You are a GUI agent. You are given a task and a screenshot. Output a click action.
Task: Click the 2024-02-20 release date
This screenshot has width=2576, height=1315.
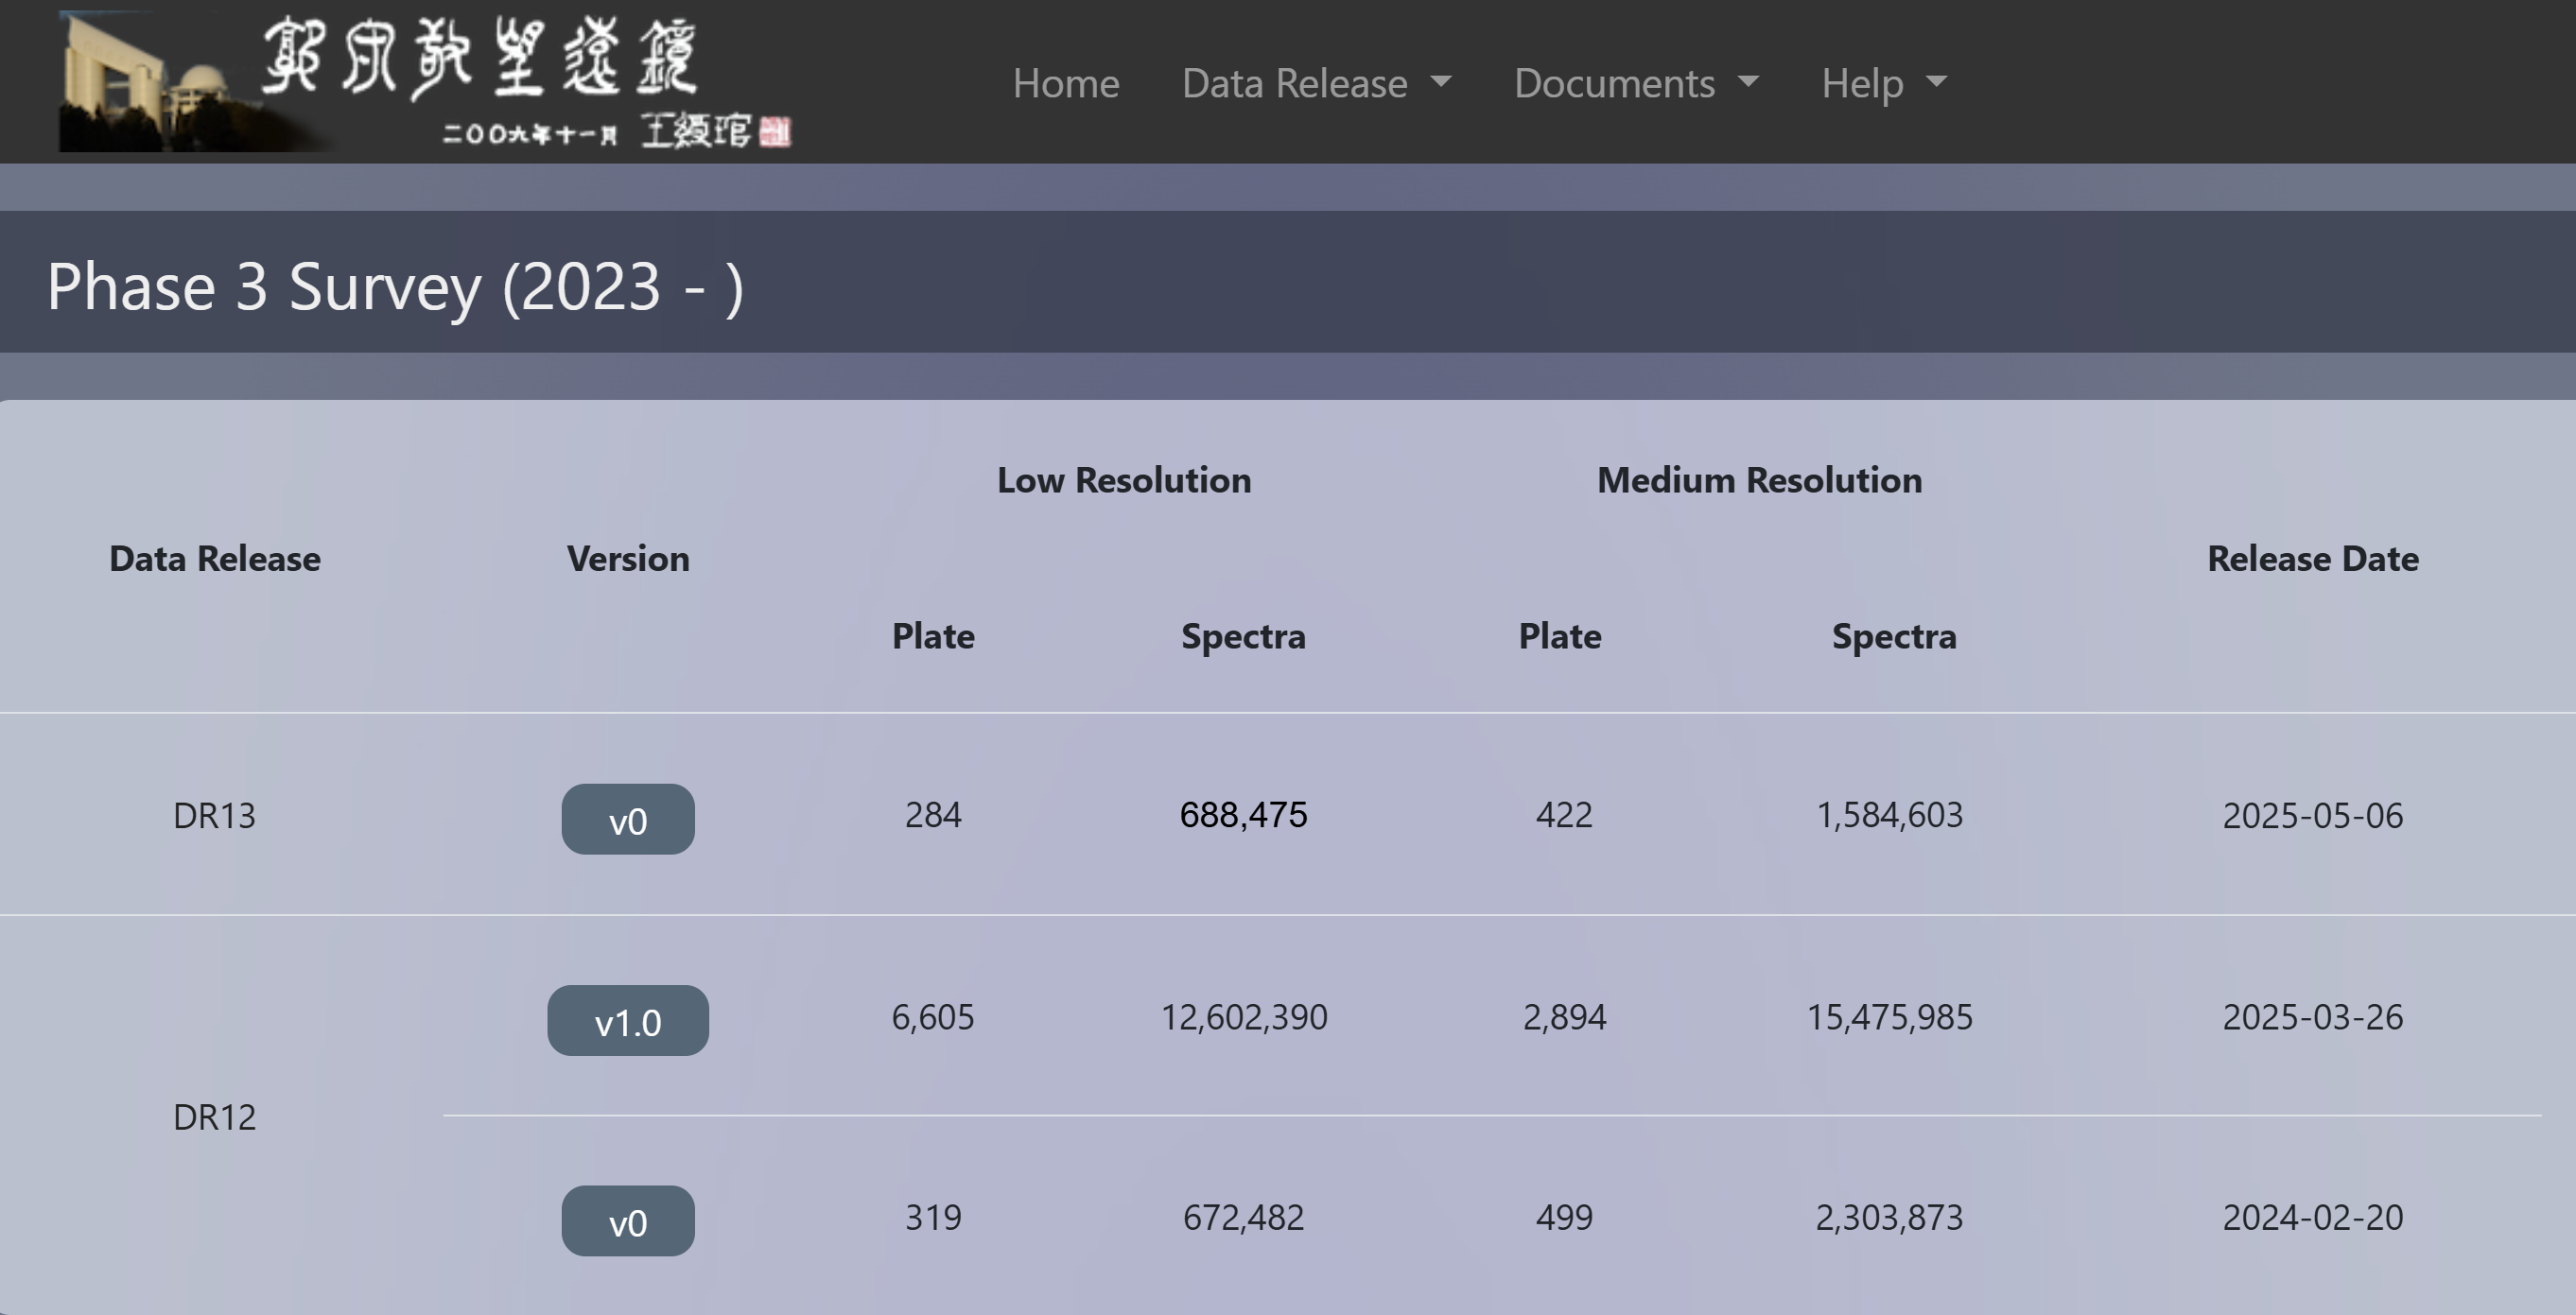2312,1217
